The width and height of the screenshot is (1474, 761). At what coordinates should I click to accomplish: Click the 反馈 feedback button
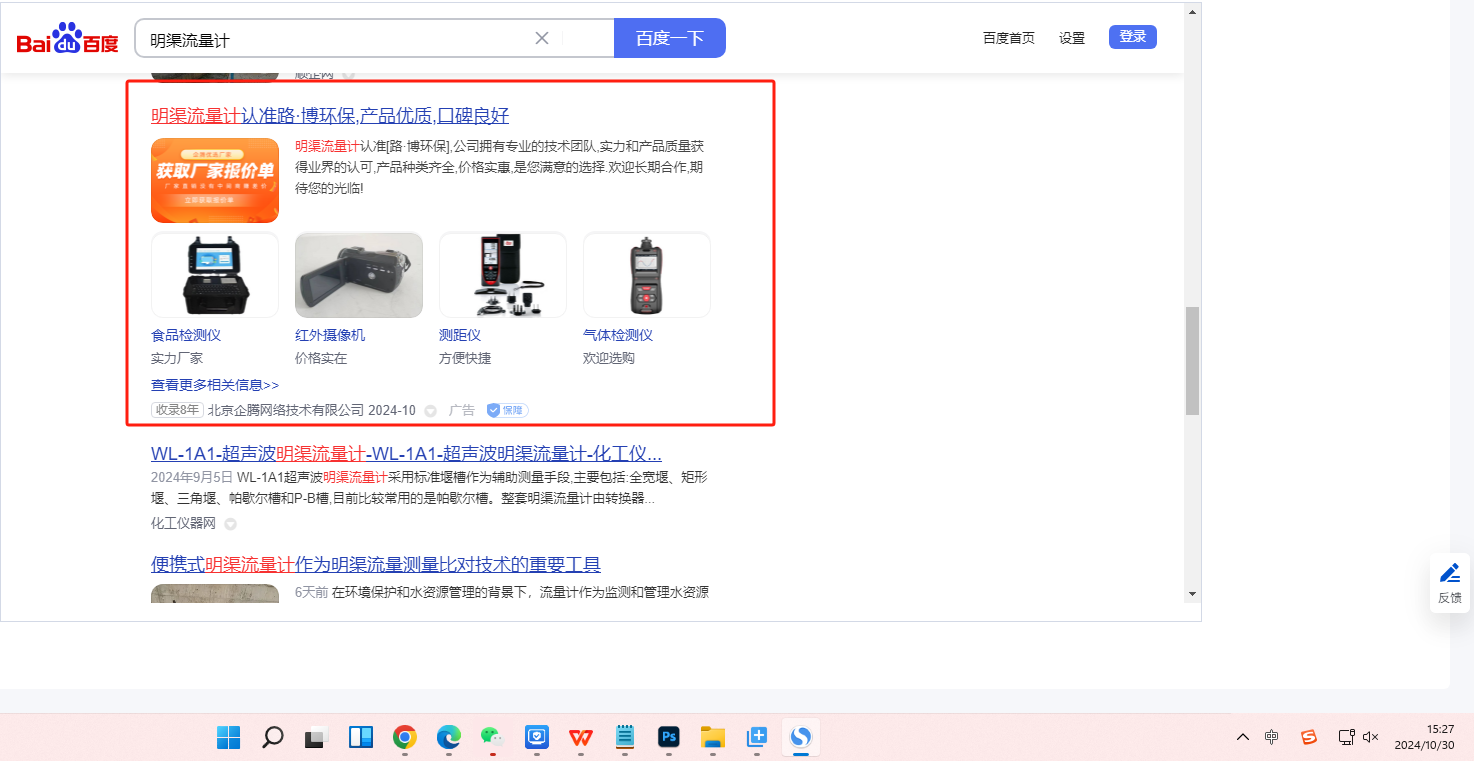point(1450,583)
